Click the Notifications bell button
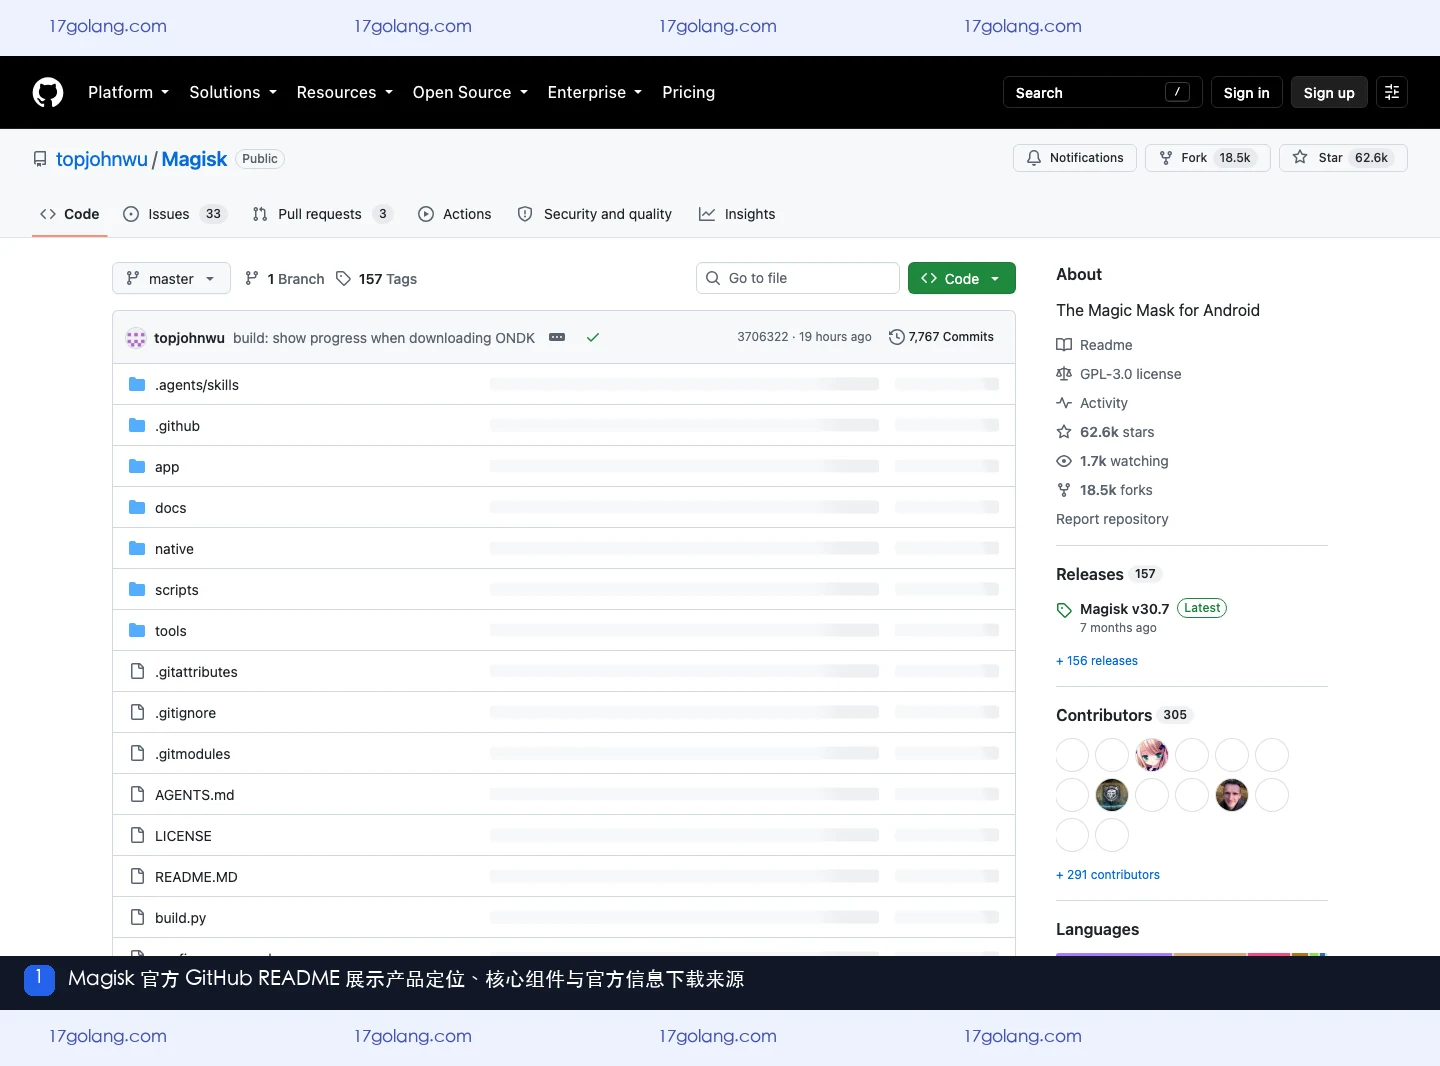 pyautogui.click(x=1075, y=158)
